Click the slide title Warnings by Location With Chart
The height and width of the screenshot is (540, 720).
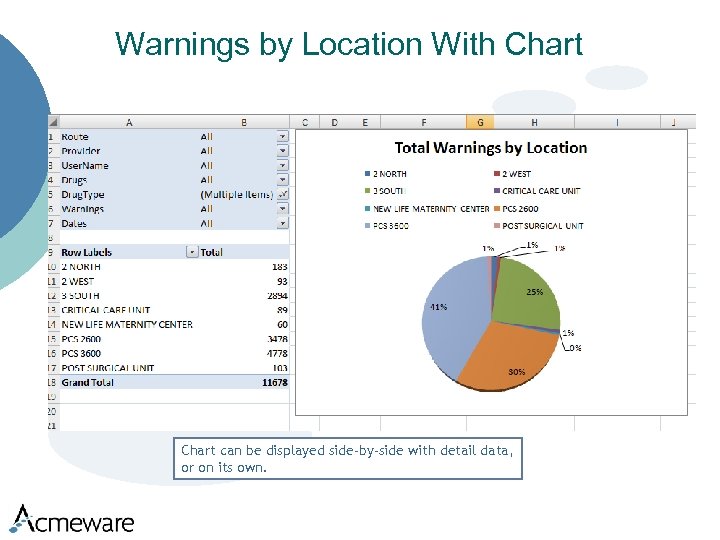pyautogui.click(x=349, y=45)
